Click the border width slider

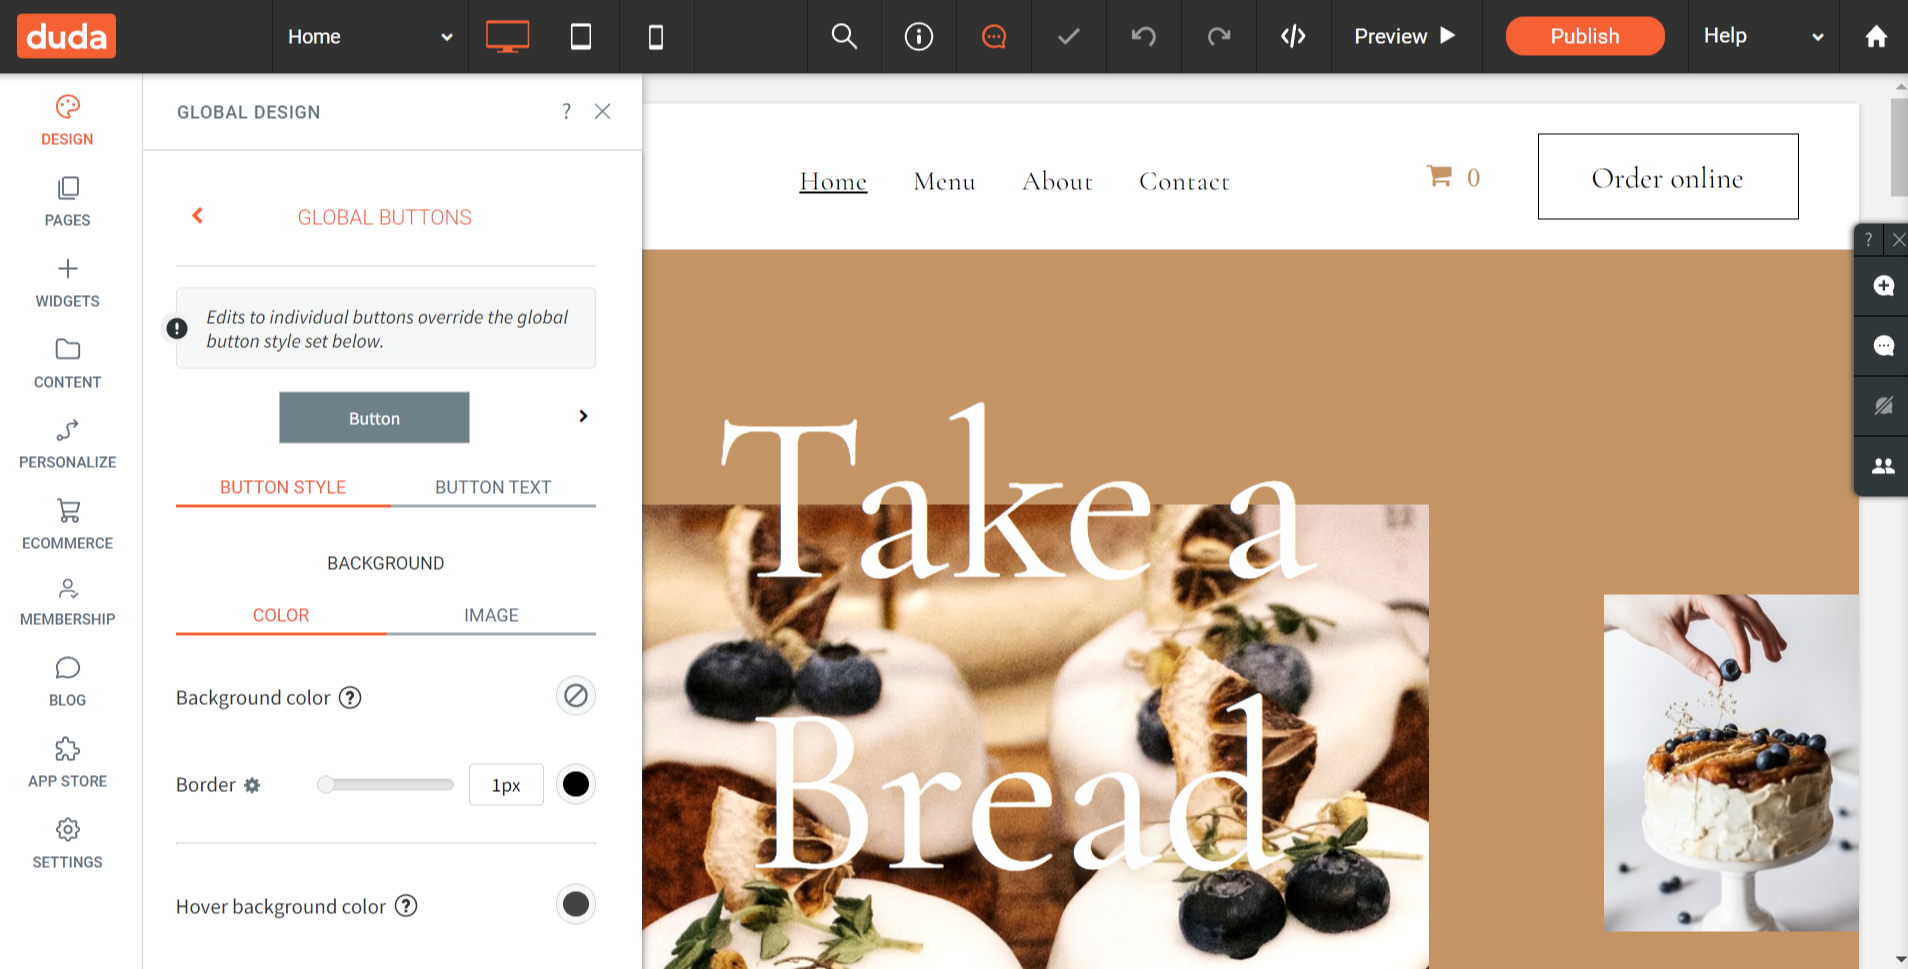385,785
